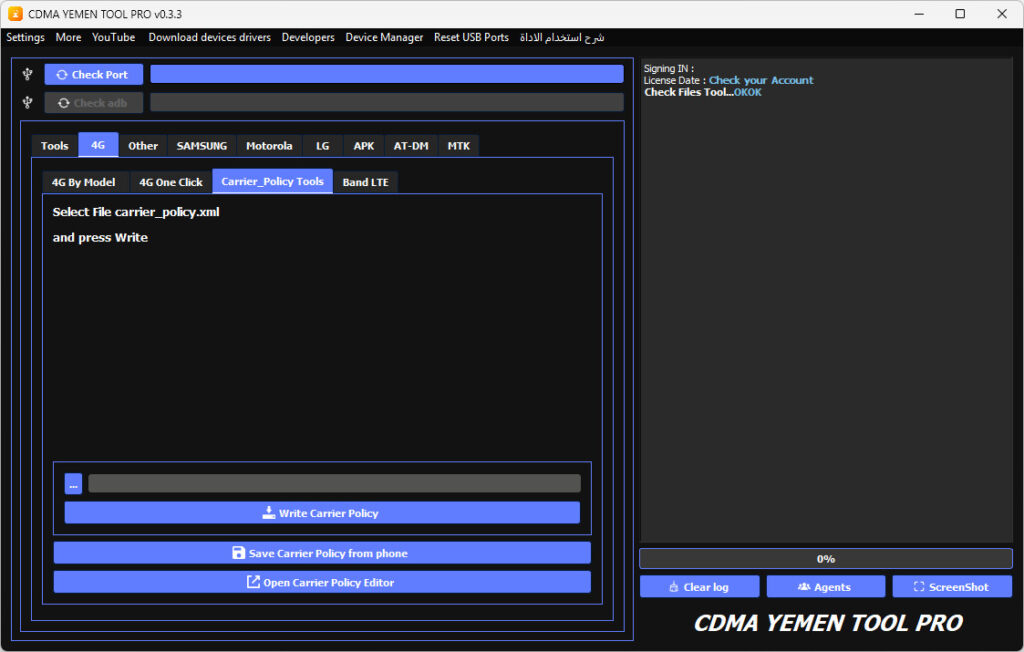Switch to the MTK tab

(458, 146)
